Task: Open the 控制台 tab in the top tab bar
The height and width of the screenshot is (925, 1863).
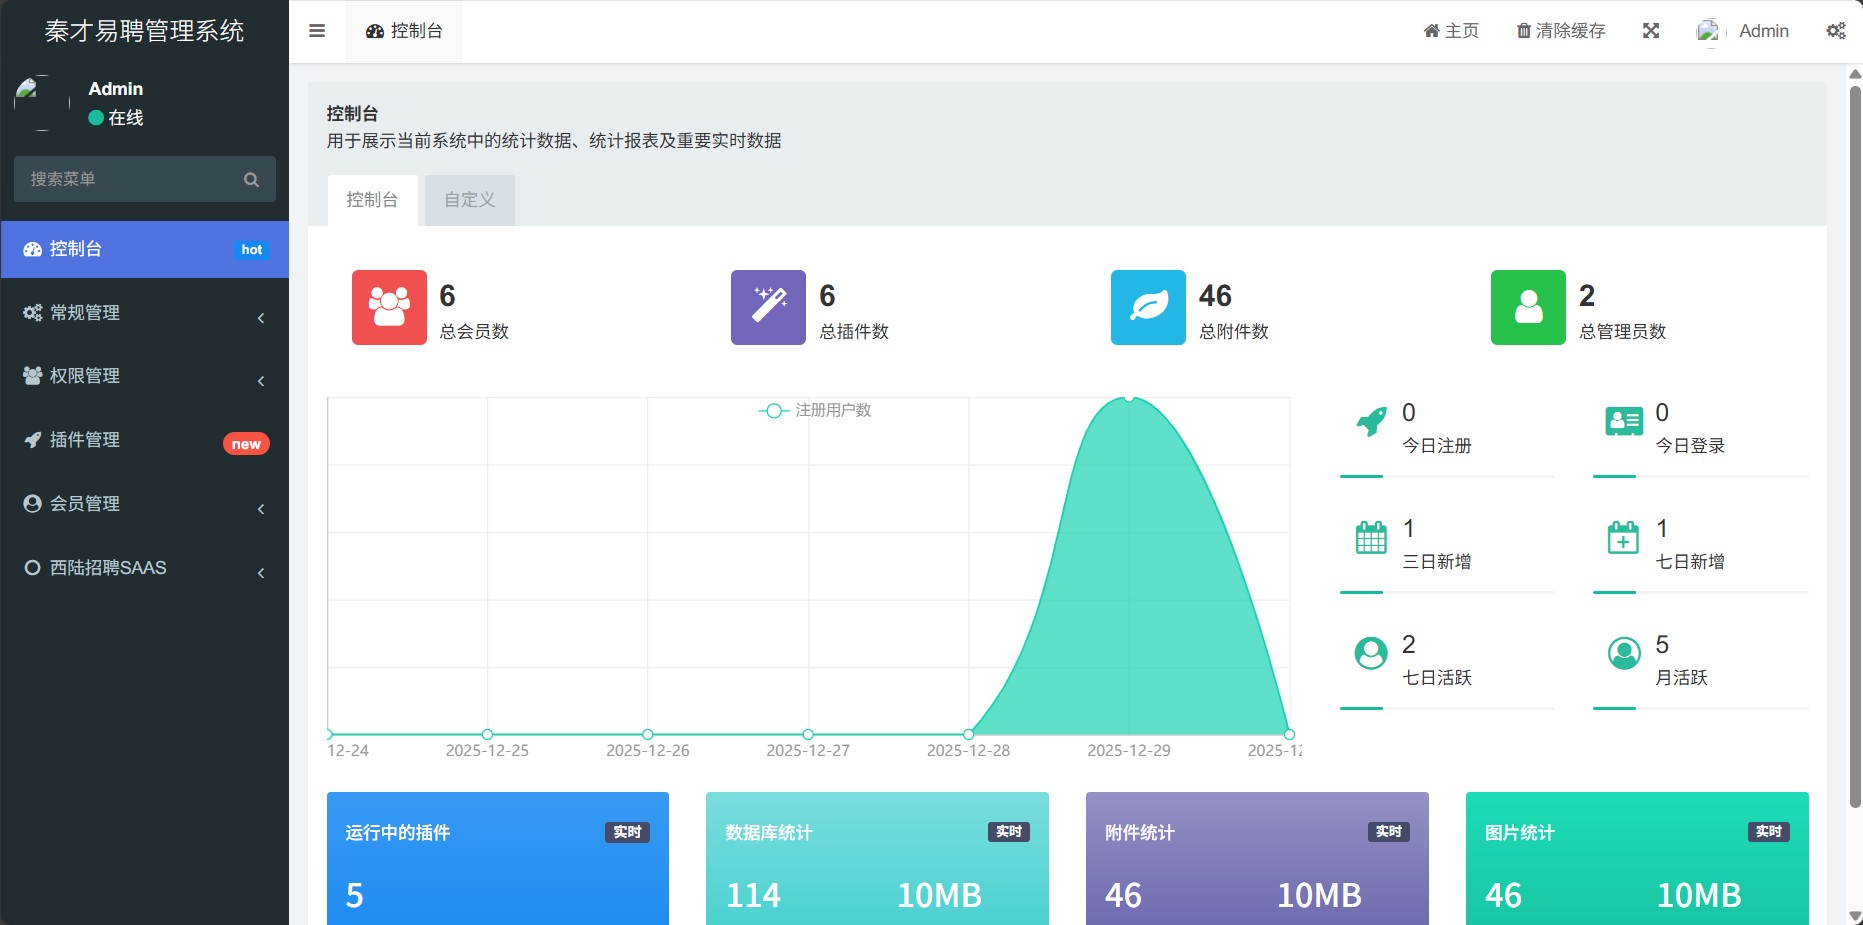Action: pyautogui.click(x=404, y=31)
